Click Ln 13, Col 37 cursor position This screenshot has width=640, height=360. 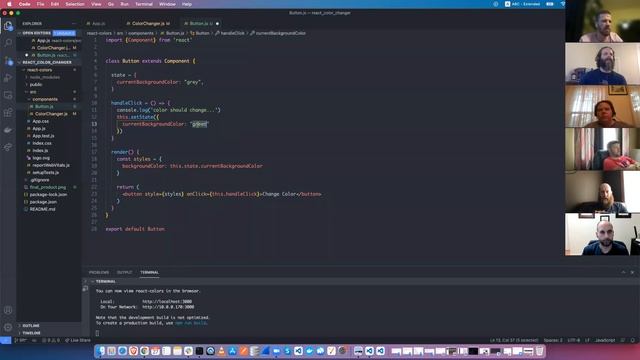(514, 340)
